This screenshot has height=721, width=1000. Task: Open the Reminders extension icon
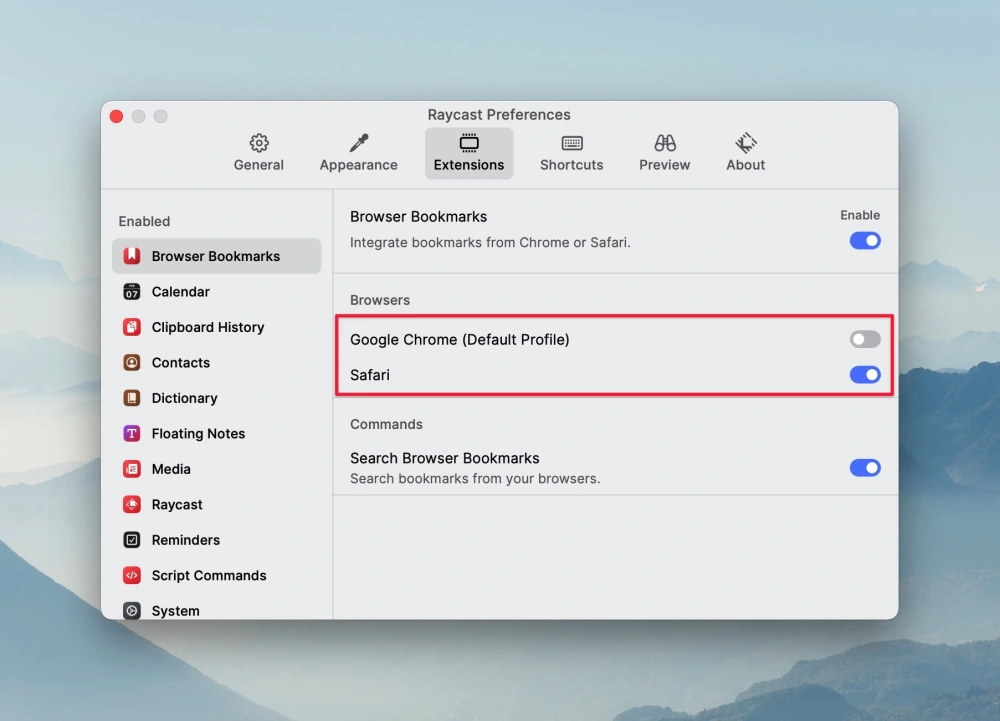131,540
